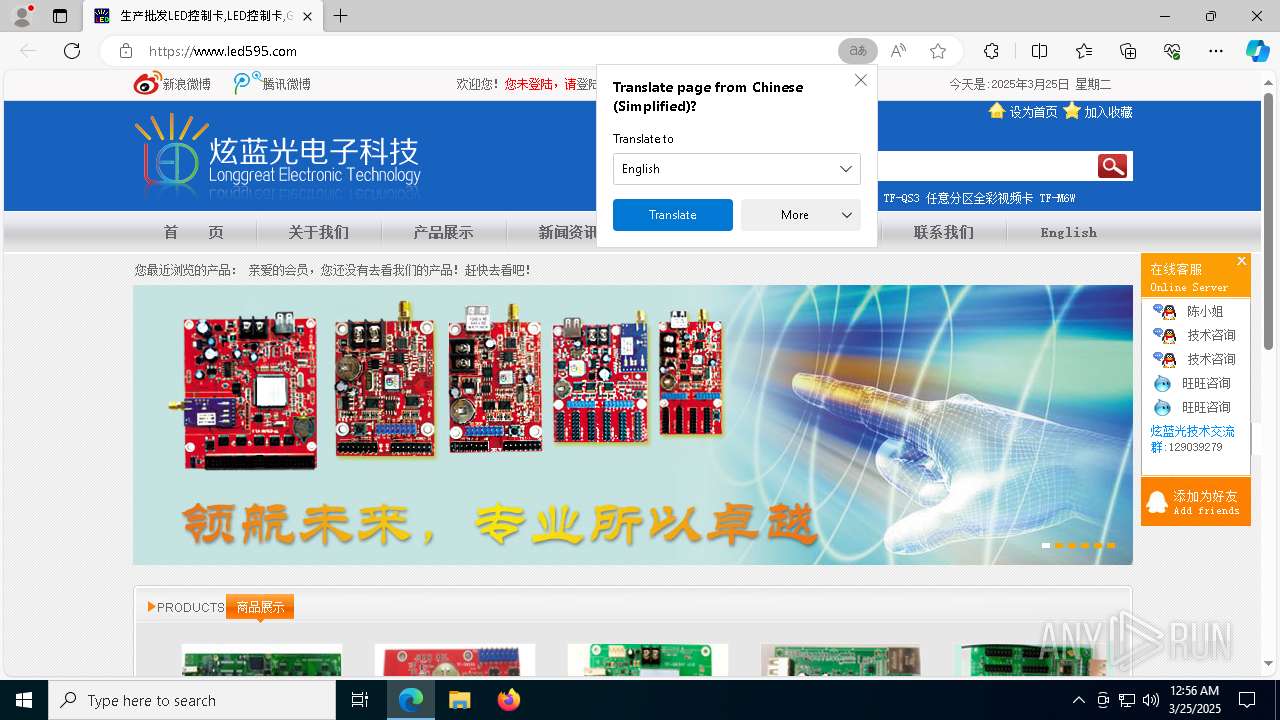
Task: Open Task View on taskbar
Action: (x=360, y=700)
